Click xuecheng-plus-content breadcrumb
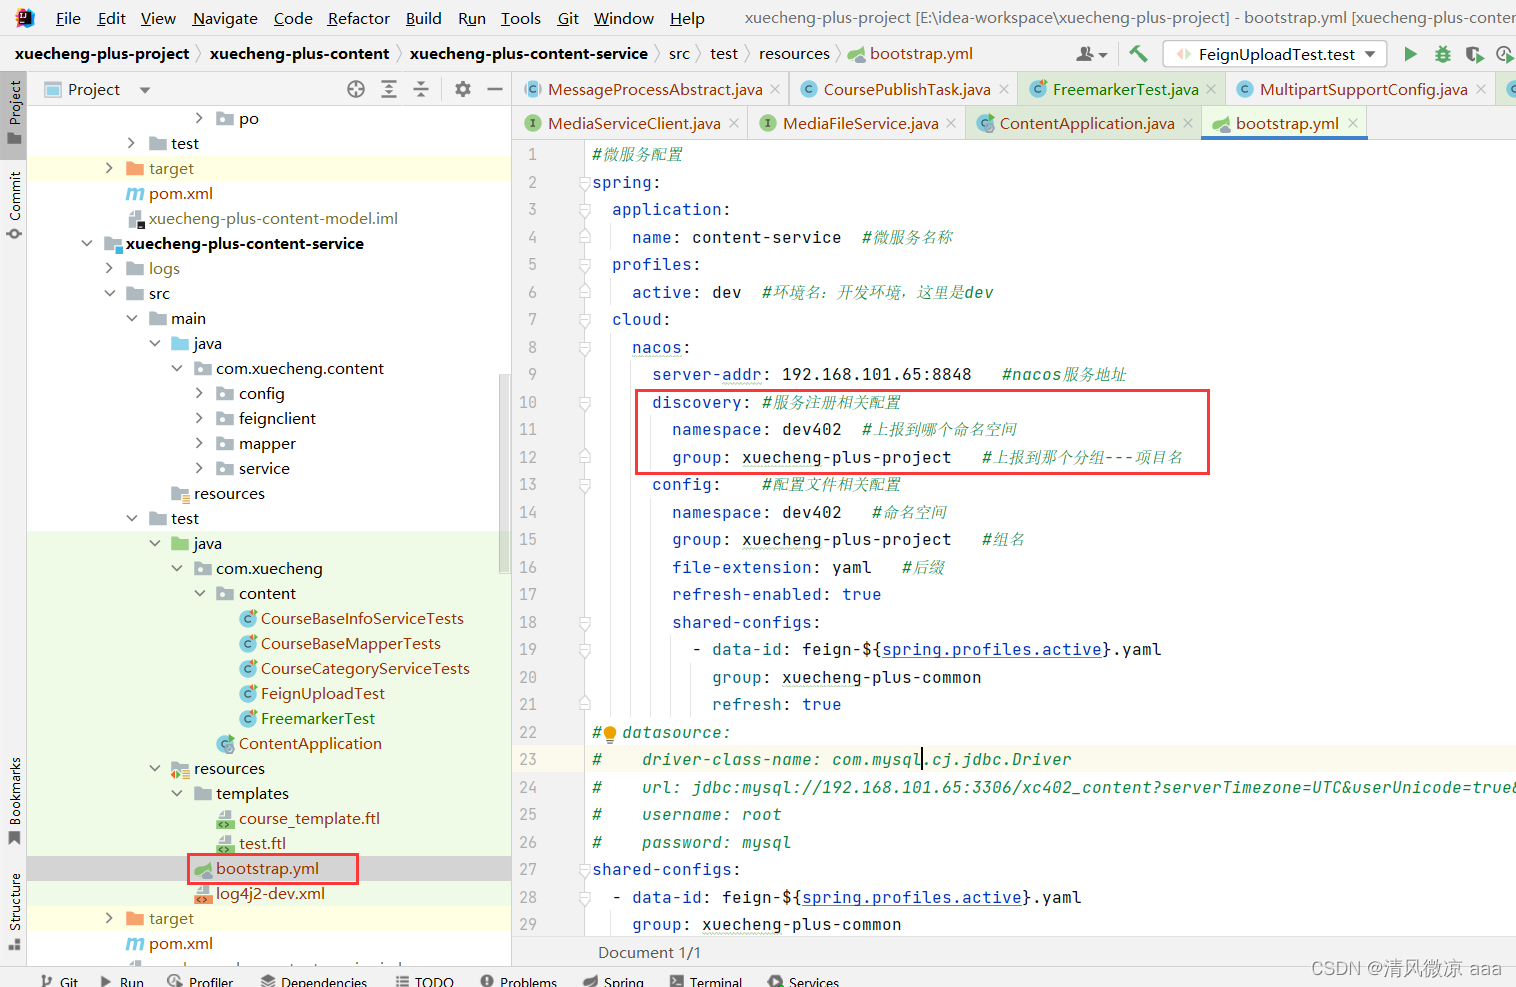The height and width of the screenshot is (987, 1516). click(299, 53)
